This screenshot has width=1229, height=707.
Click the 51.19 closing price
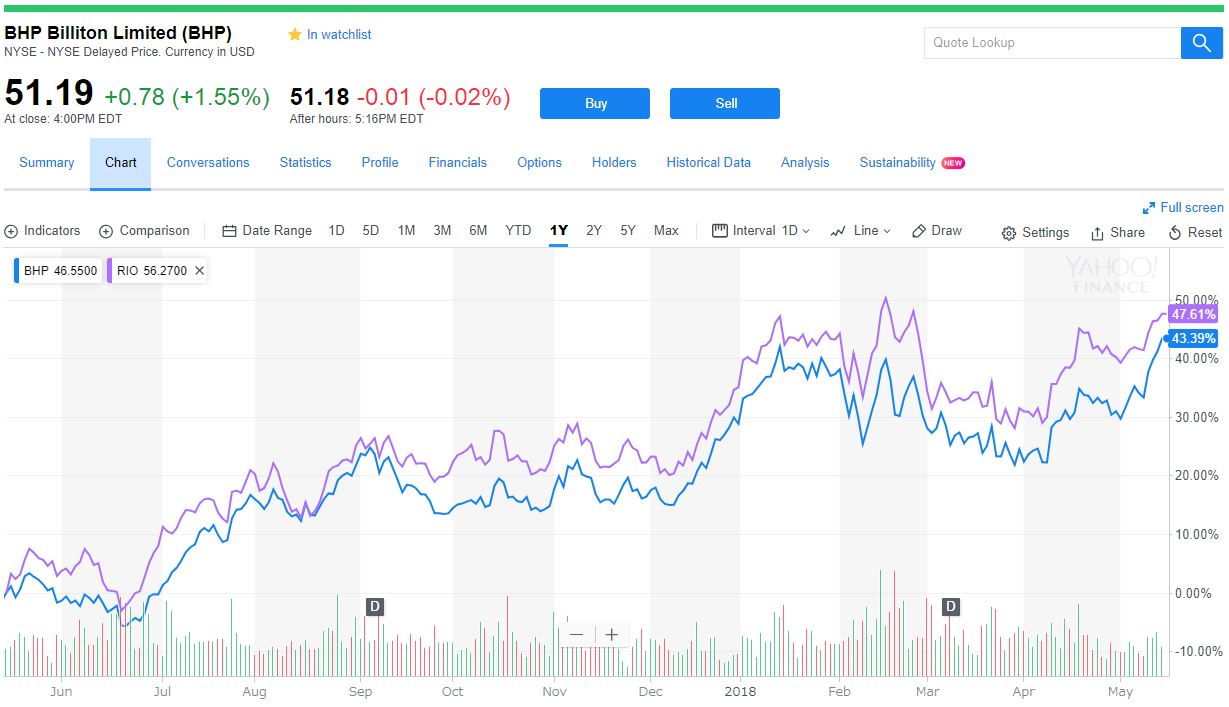click(x=49, y=94)
